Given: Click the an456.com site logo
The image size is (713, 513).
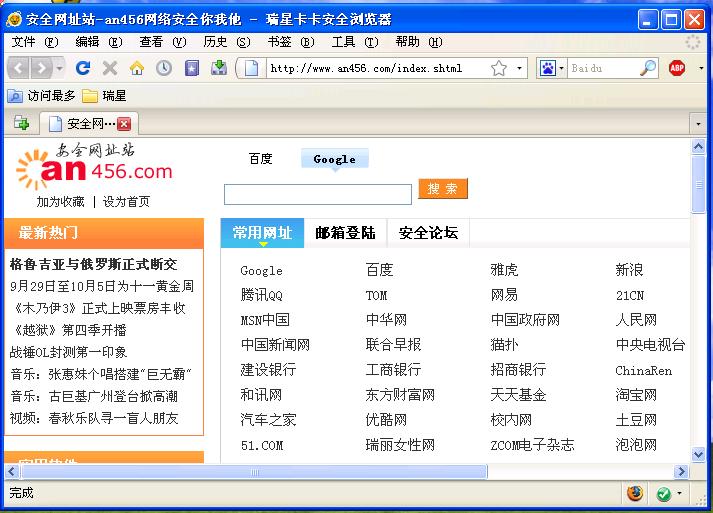Looking at the screenshot, I should coord(94,166).
